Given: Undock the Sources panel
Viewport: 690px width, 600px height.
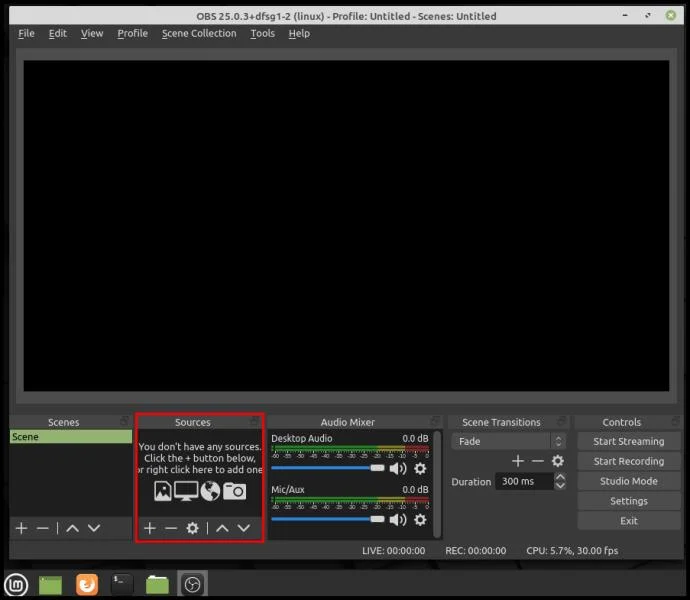Looking at the screenshot, I should point(254,421).
